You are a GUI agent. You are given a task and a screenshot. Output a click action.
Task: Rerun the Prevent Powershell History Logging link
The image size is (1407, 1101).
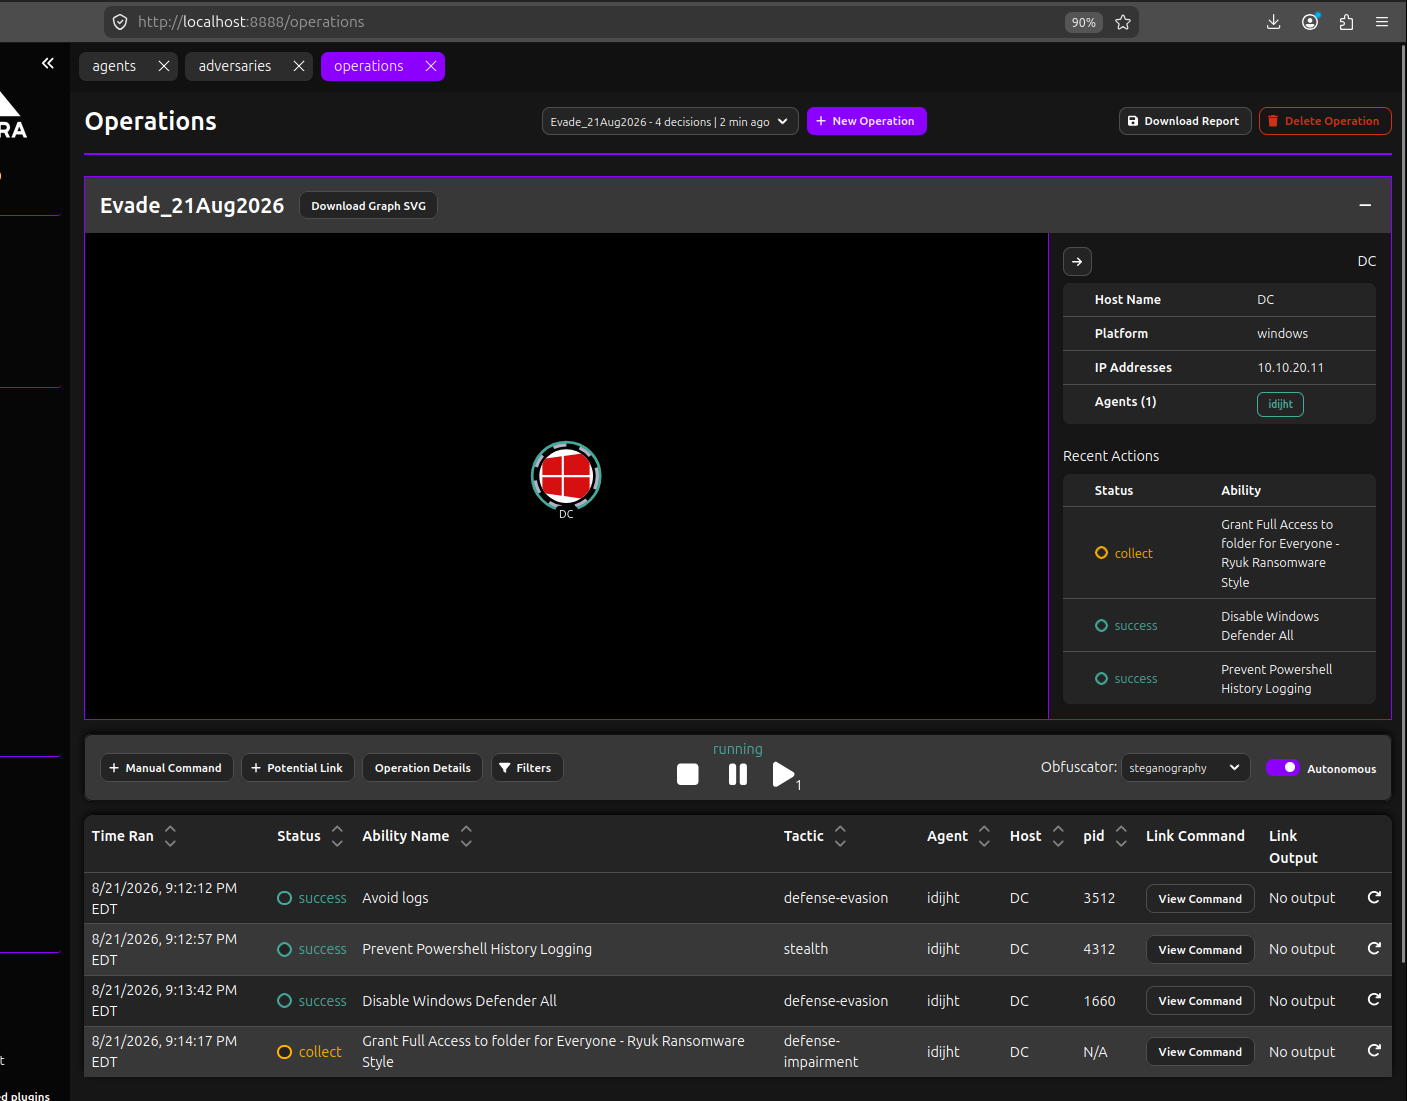pyautogui.click(x=1375, y=948)
